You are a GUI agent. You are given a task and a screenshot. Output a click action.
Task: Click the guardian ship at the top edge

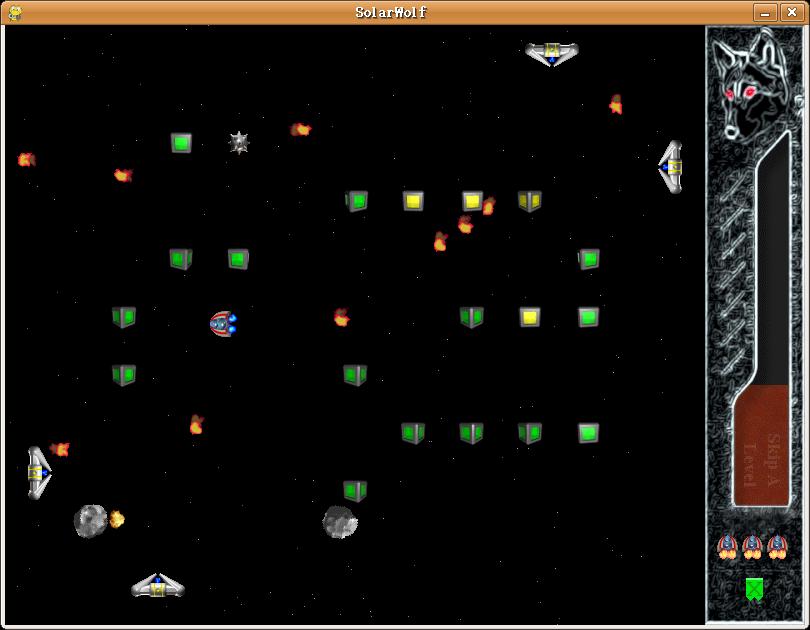[x=552, y=54]
